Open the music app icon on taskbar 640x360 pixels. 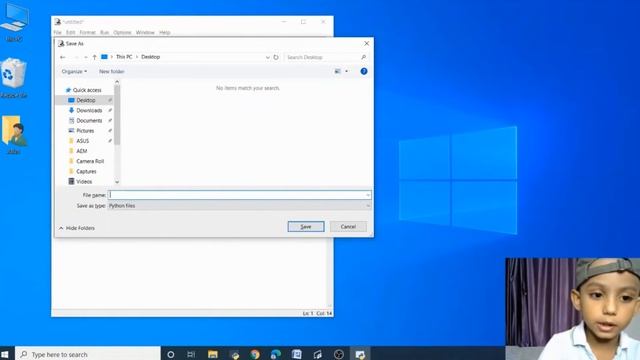(318, 354)
